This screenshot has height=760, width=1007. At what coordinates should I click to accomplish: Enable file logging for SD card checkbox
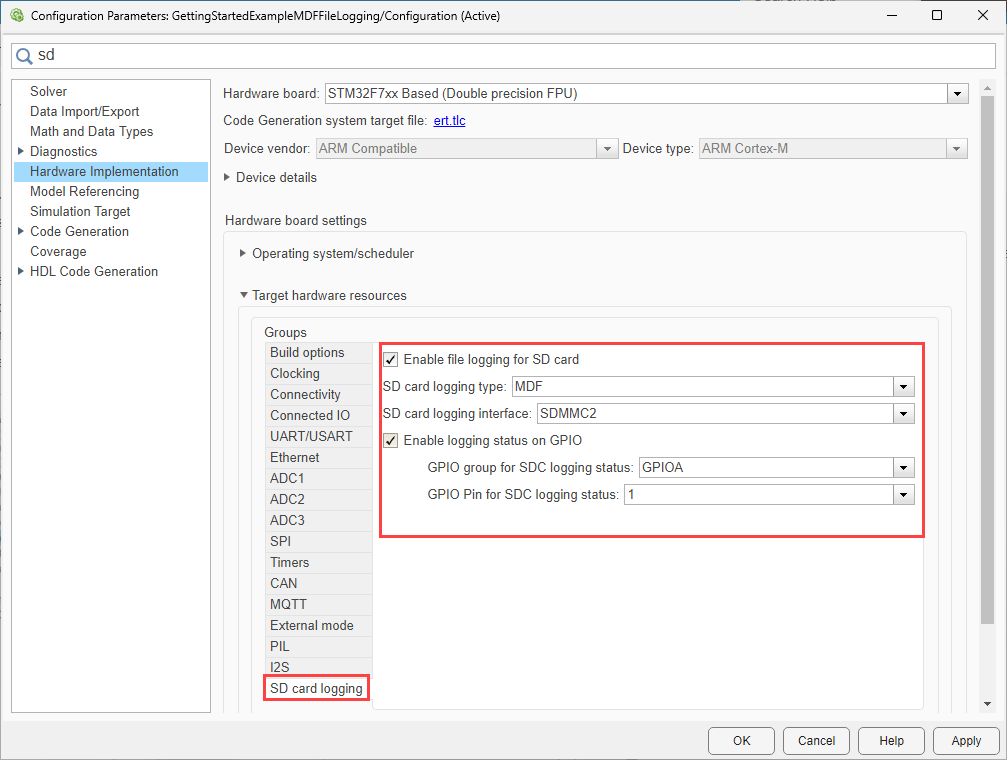(x=391, y=359)
